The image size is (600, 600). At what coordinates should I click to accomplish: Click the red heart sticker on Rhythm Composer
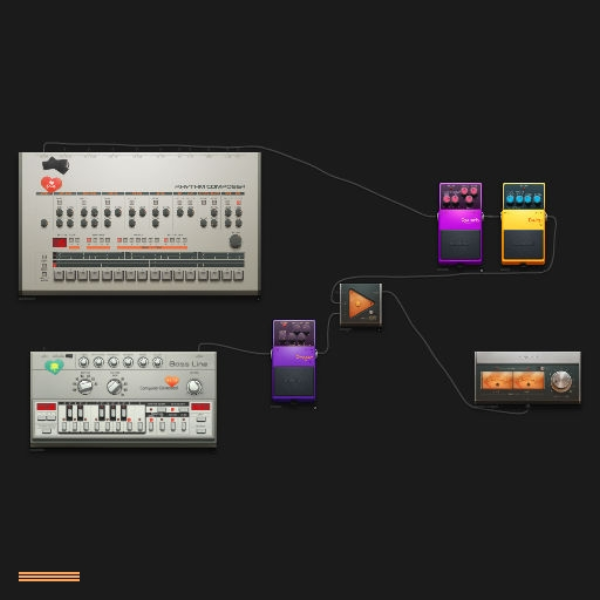click(51, 184)
